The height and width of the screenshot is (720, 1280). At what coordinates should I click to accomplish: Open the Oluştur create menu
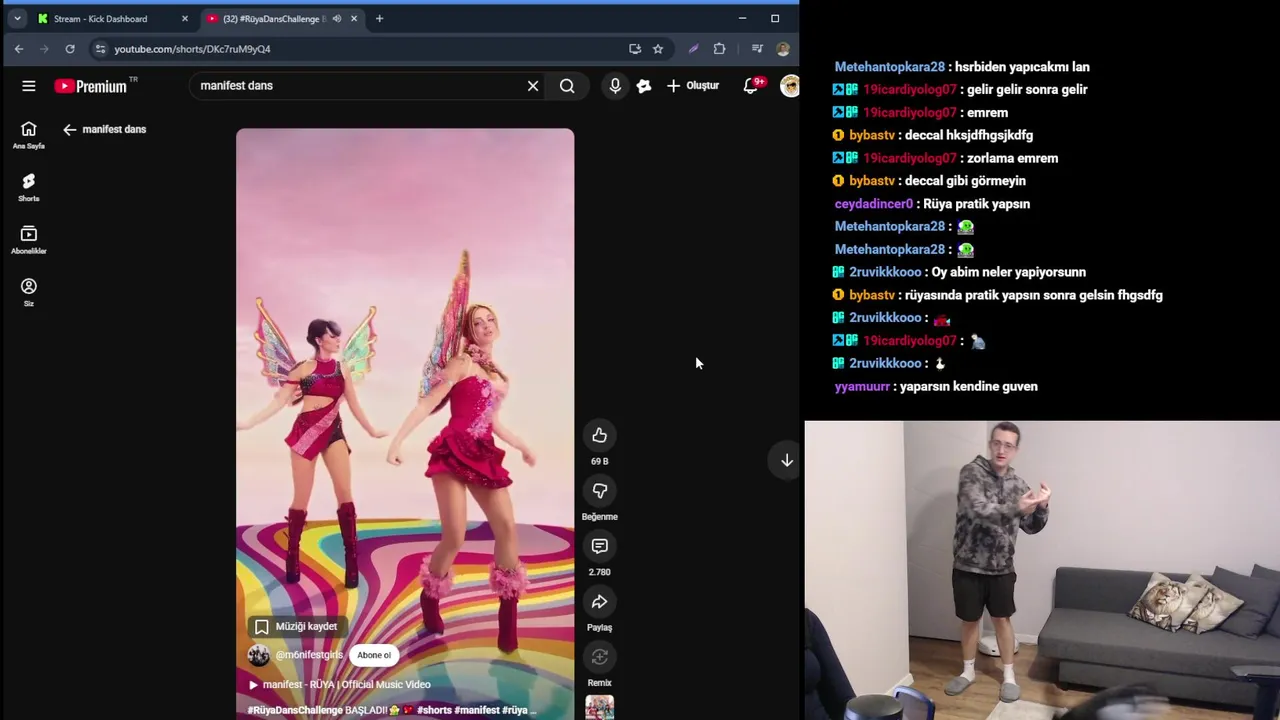[x=692, y=86]
